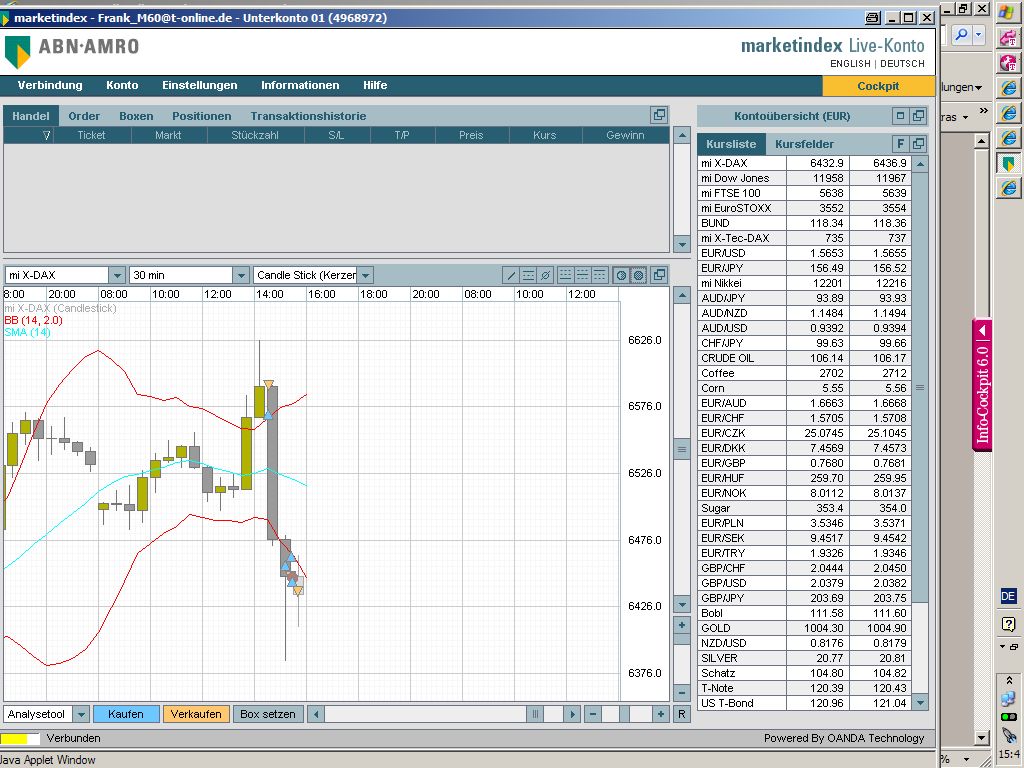Zoom in chart with plus button

(660, 714)
